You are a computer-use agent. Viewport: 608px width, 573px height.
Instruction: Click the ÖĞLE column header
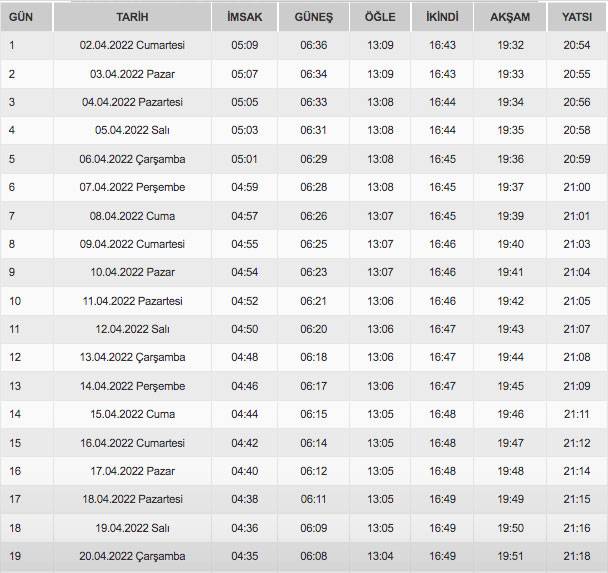[x=380, y=17]
